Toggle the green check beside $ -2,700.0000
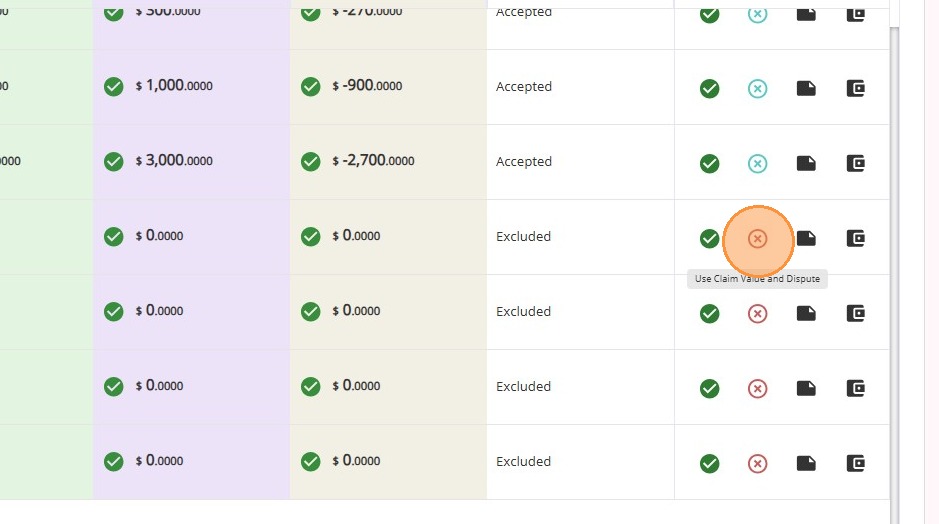Image resolution: width=939 pixels, height=524 pixels. click(311, 161)
